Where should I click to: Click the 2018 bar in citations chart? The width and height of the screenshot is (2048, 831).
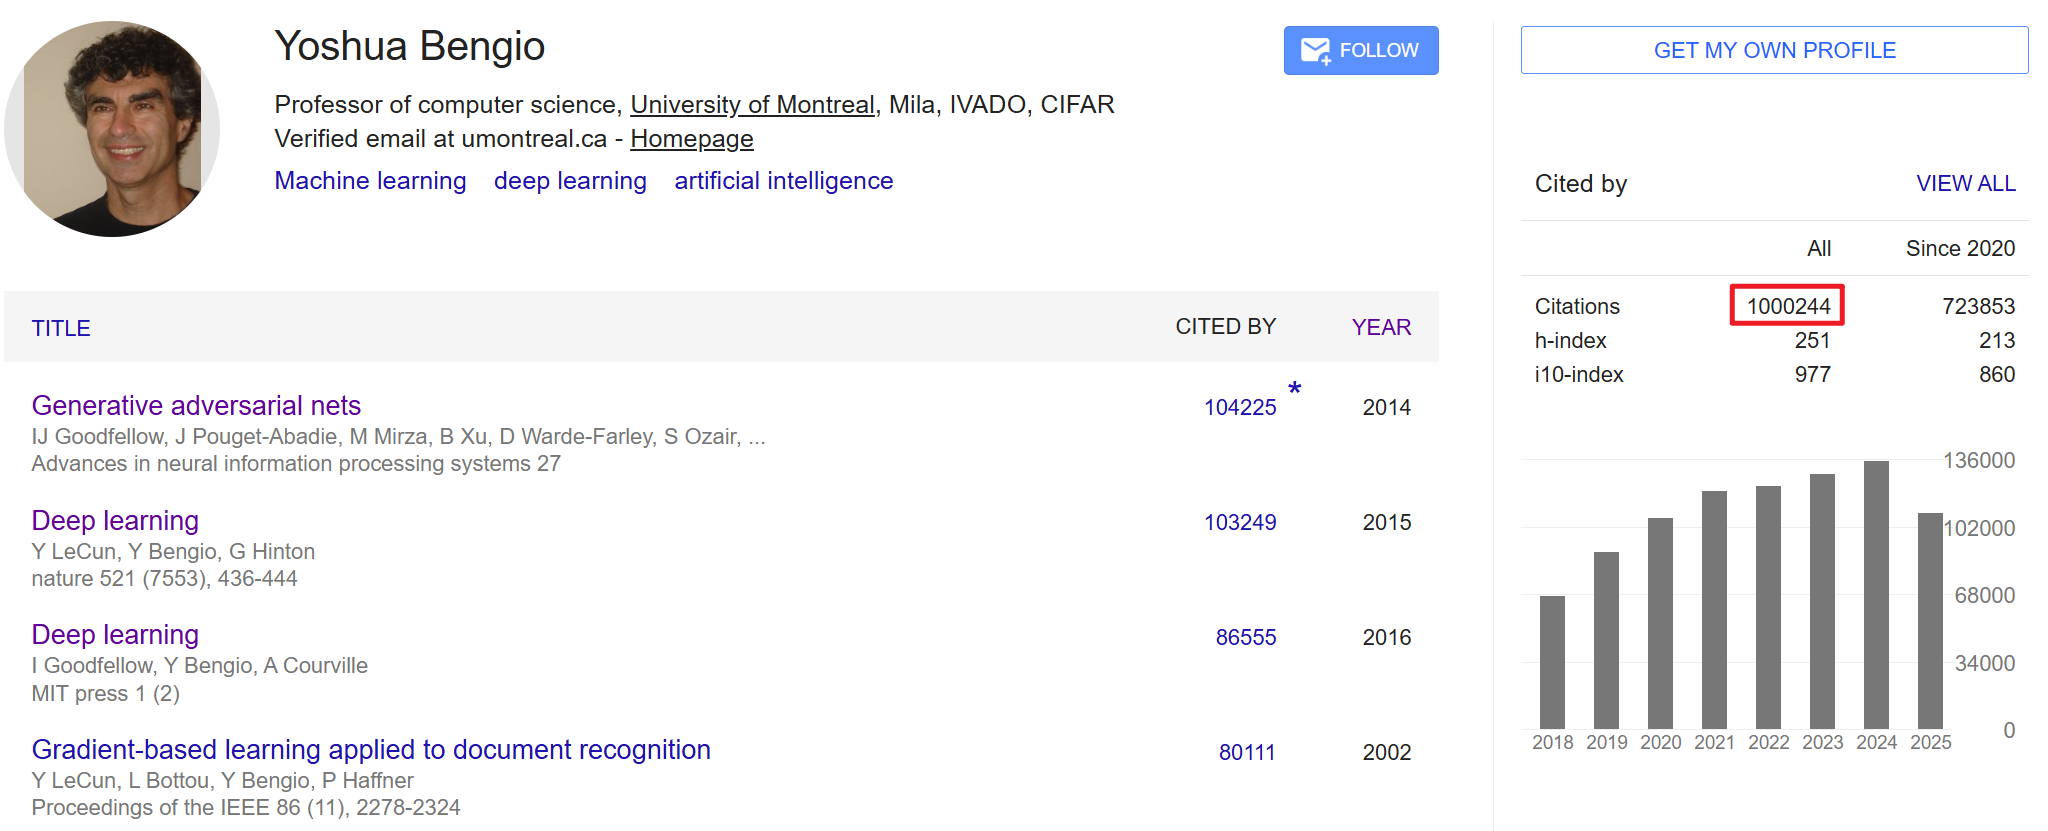pos(1552,662)
